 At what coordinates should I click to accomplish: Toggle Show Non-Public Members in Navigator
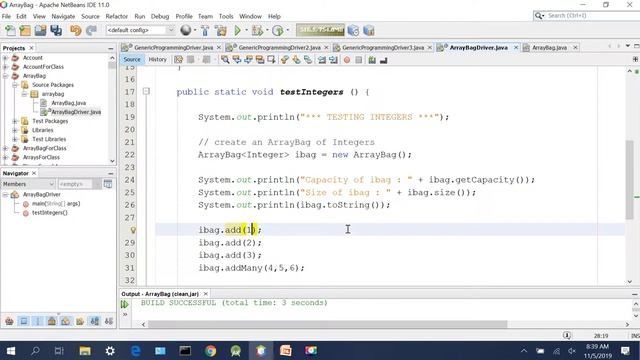click(x=52, y=321)
